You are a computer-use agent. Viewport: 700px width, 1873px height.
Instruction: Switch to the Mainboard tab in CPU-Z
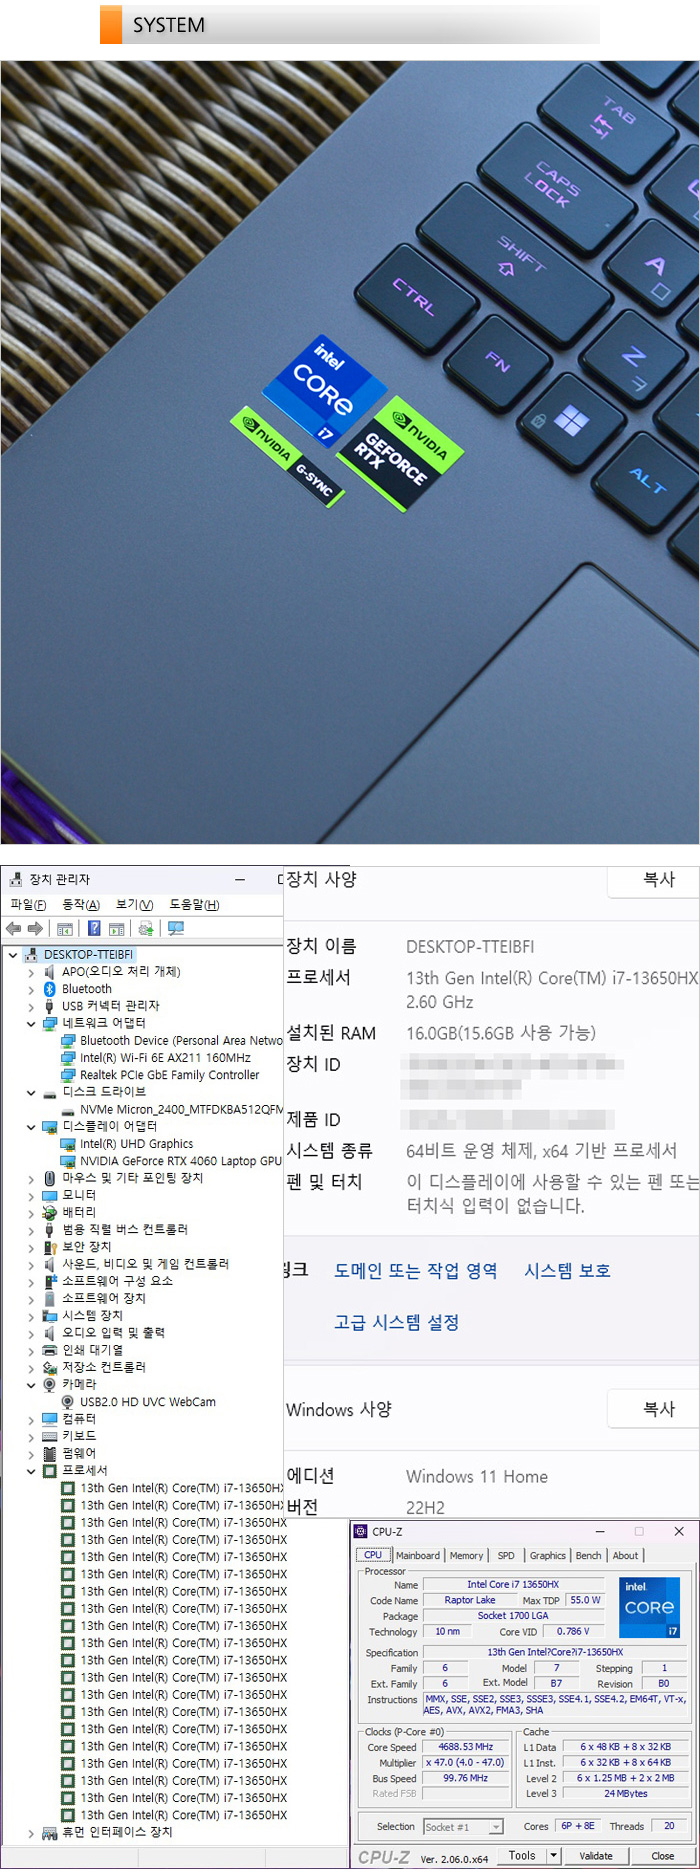pos(417,1555)
